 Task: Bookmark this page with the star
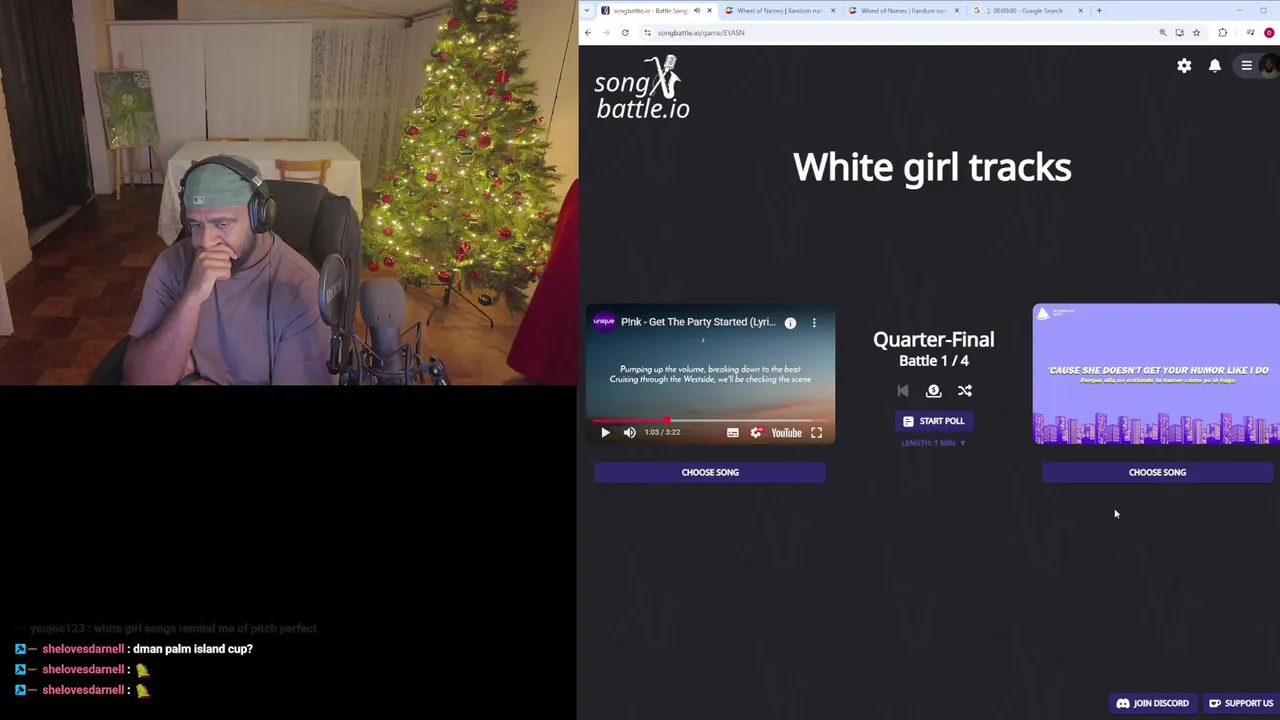(x=1196, y=33)
